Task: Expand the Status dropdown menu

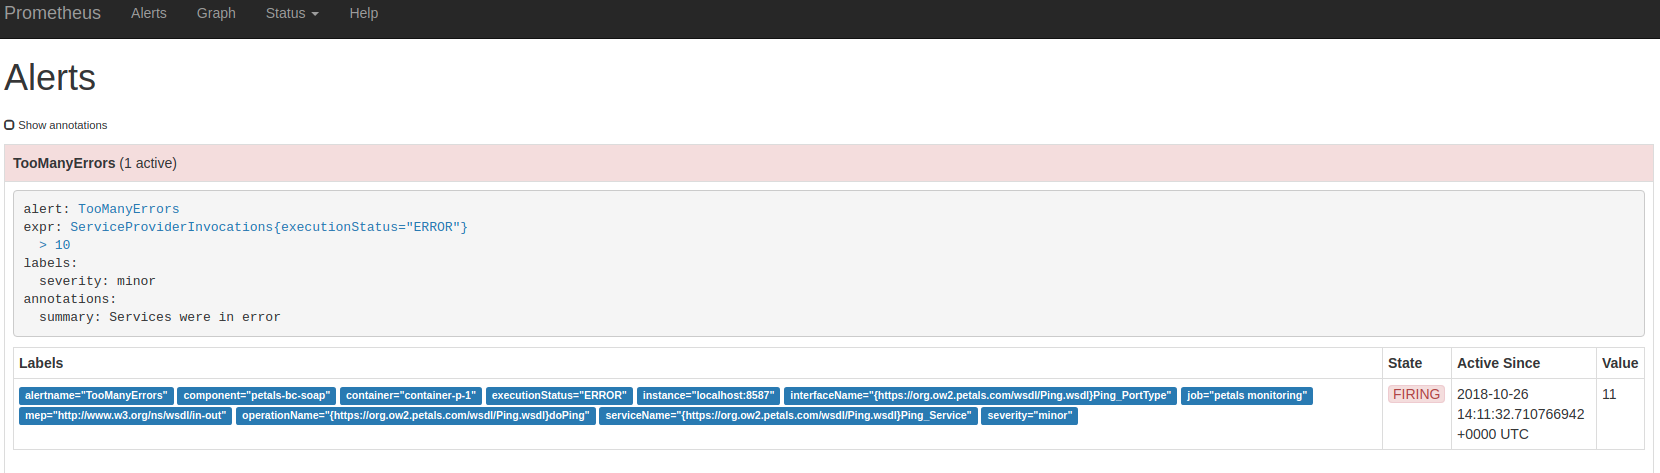Action: 292,13
